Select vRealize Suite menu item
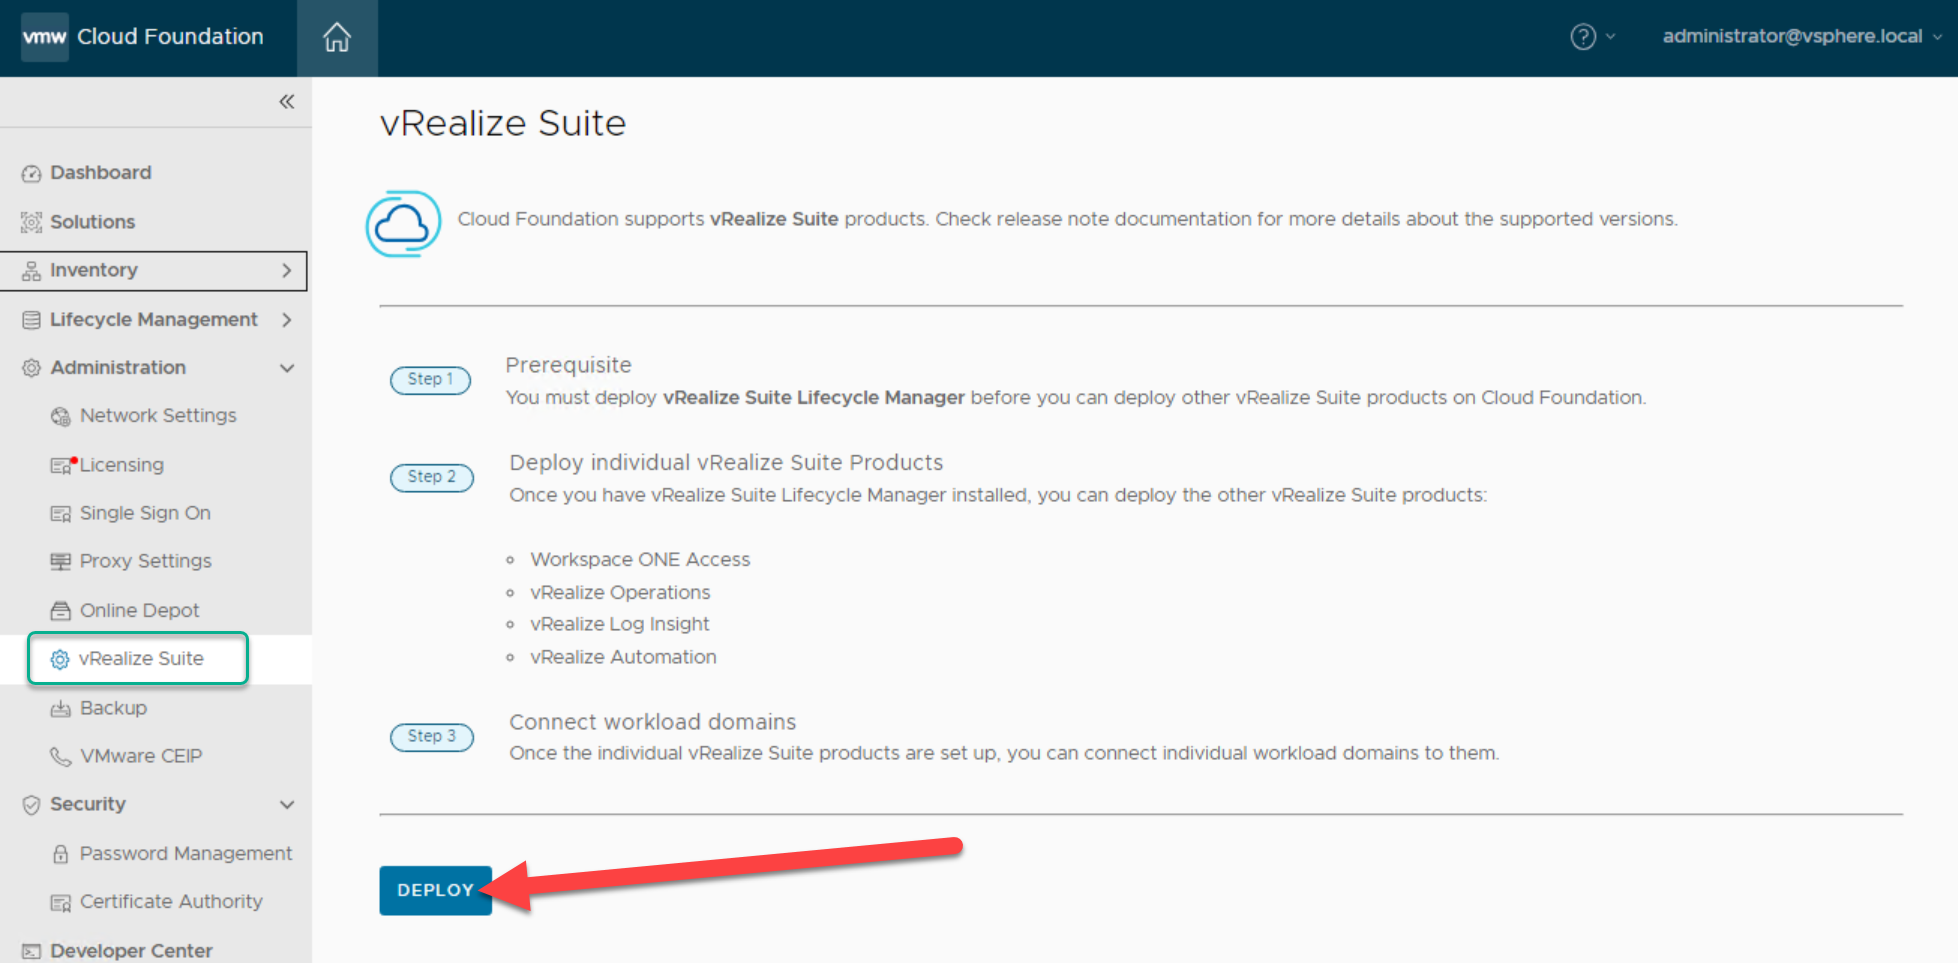 [141, 659]
